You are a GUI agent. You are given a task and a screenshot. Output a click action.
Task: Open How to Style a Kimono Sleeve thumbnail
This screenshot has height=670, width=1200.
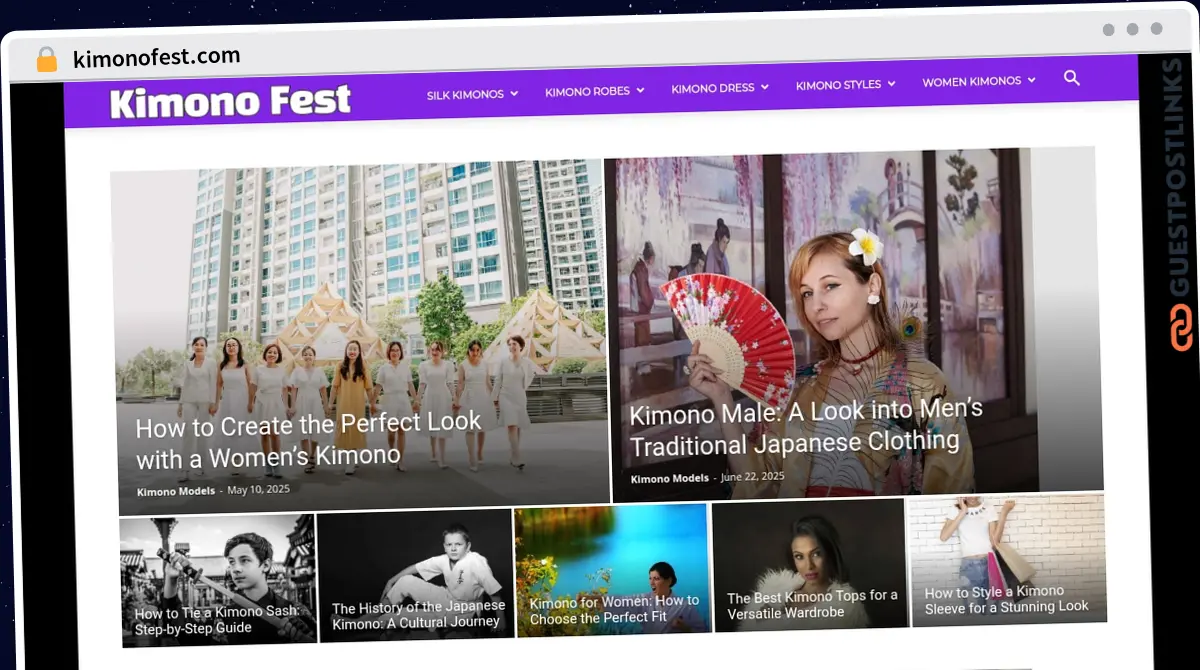[1008, 559]
